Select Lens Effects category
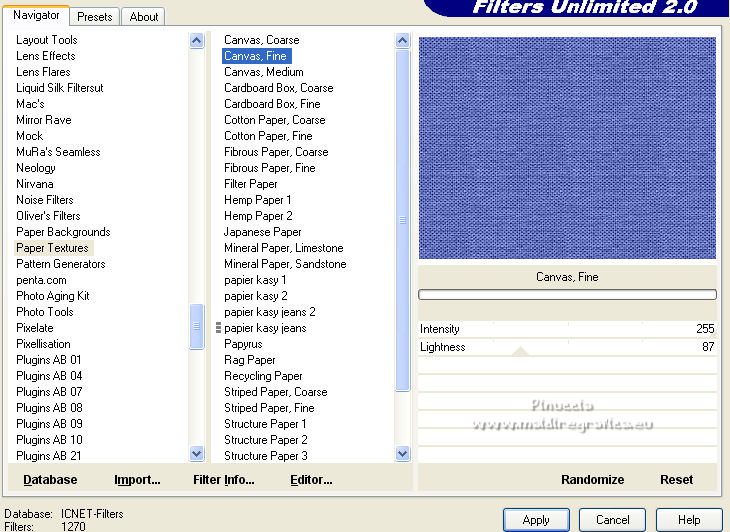The width and height of the screenshot is (730, 532). (x=46, y=56)
